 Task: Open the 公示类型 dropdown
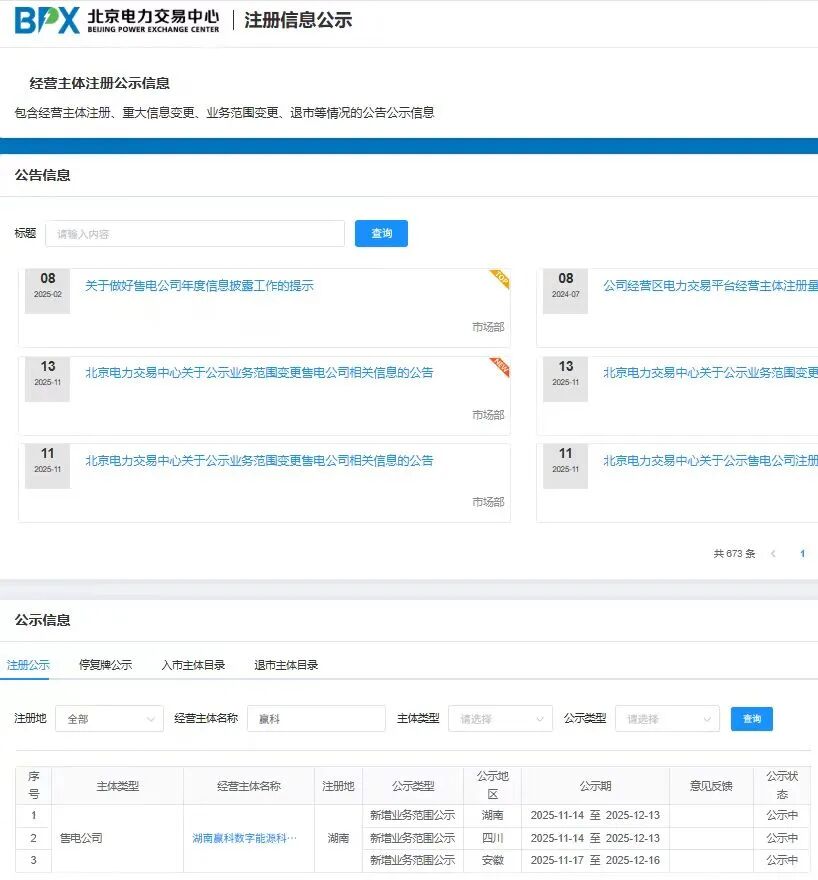[666, 719]
